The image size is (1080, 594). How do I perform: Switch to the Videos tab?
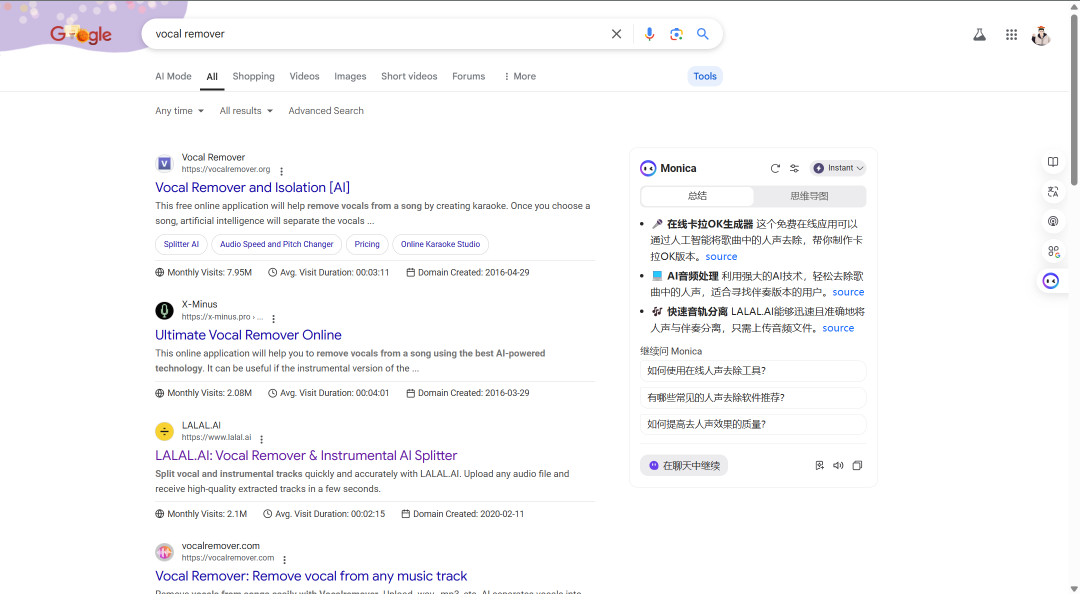tap(304, 76)
